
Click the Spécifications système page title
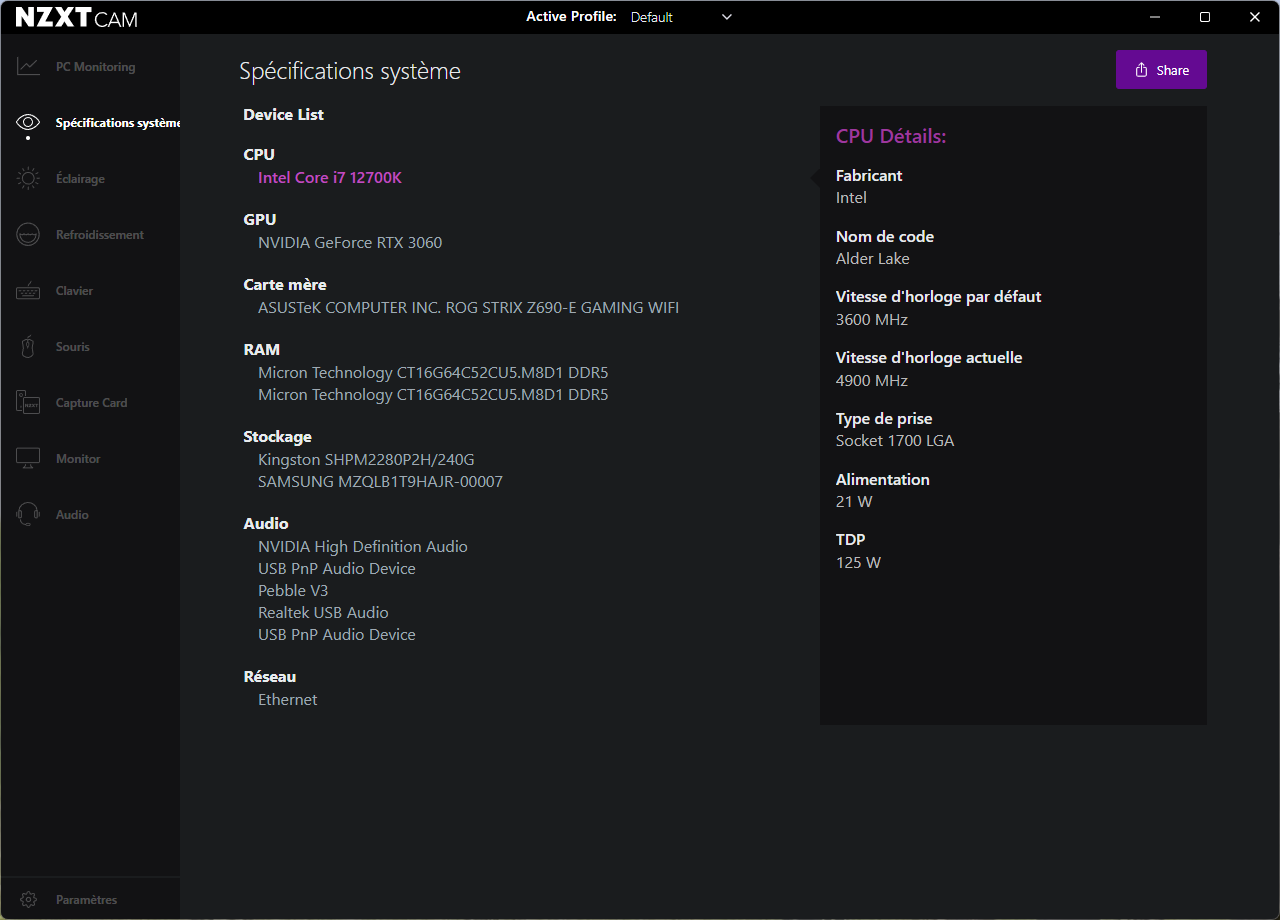pyautogui.click(x=350, y=71)
